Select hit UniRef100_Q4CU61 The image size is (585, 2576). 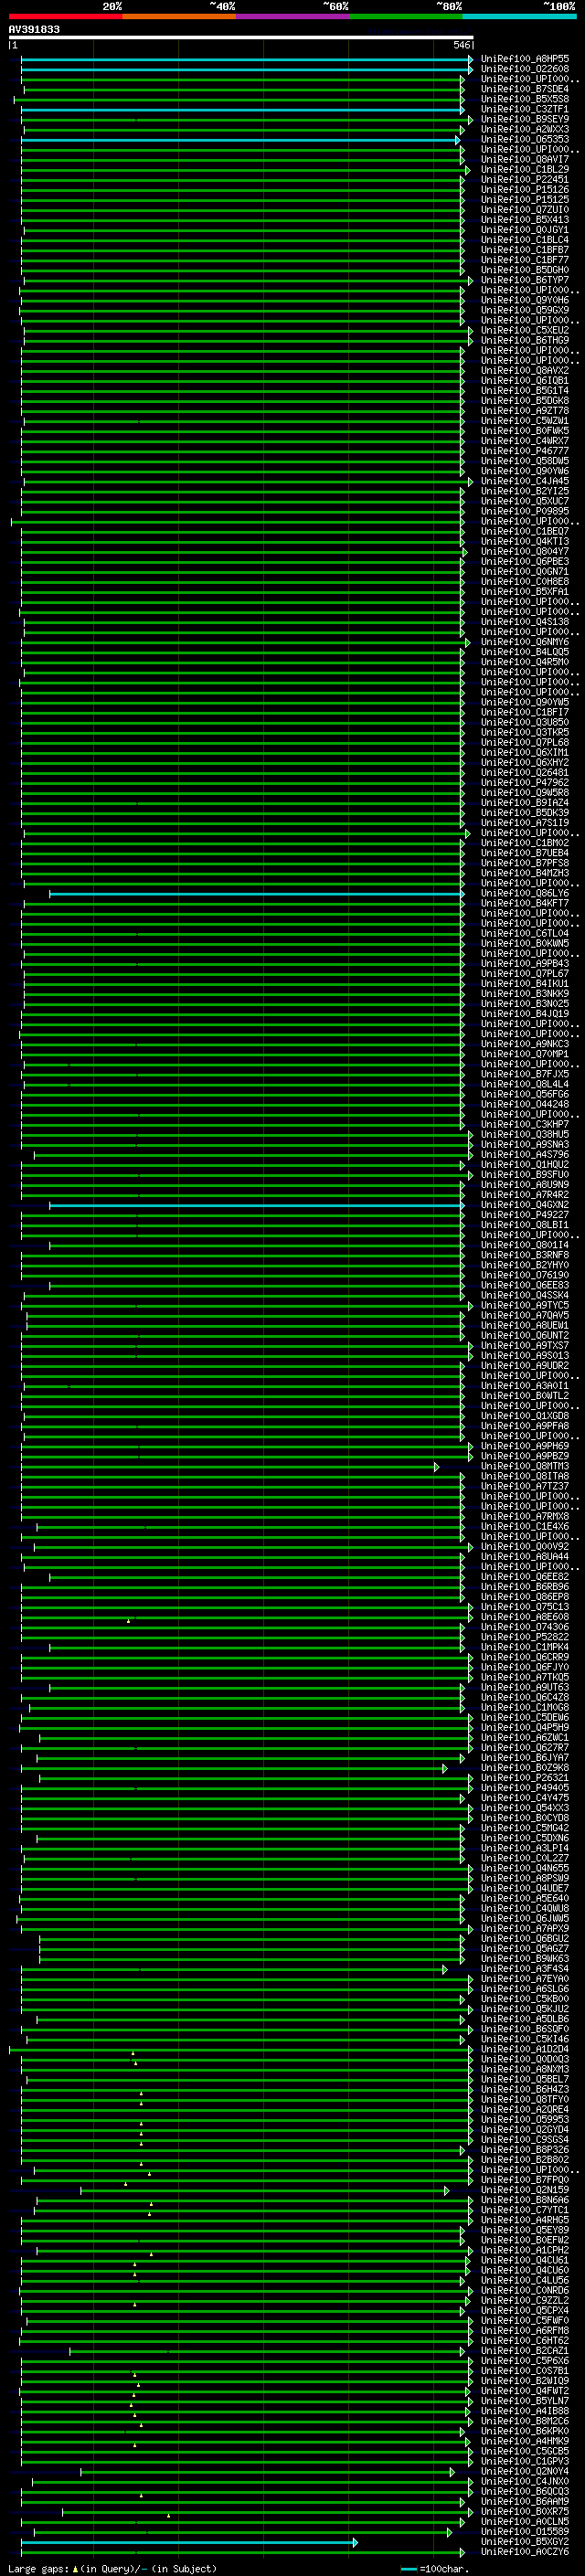click(x=525, y=2260)
